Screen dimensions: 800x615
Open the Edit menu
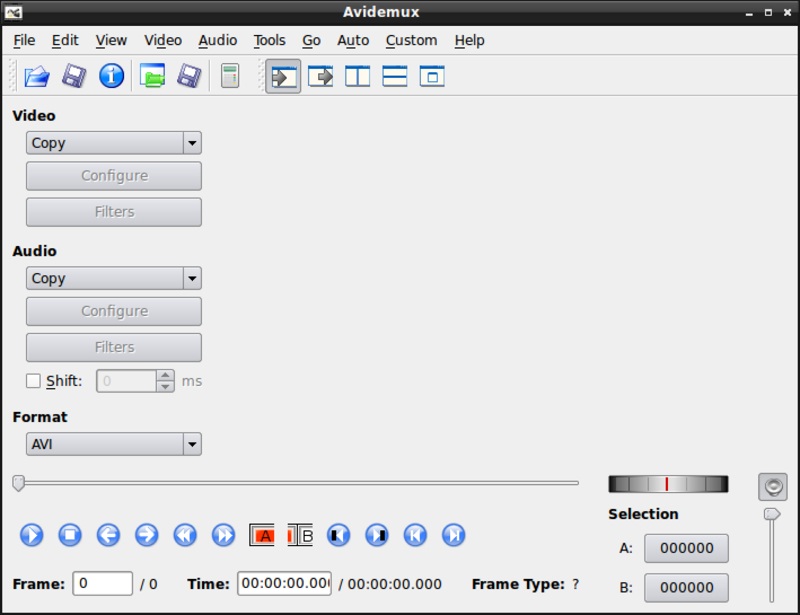[x=65, y=40]
